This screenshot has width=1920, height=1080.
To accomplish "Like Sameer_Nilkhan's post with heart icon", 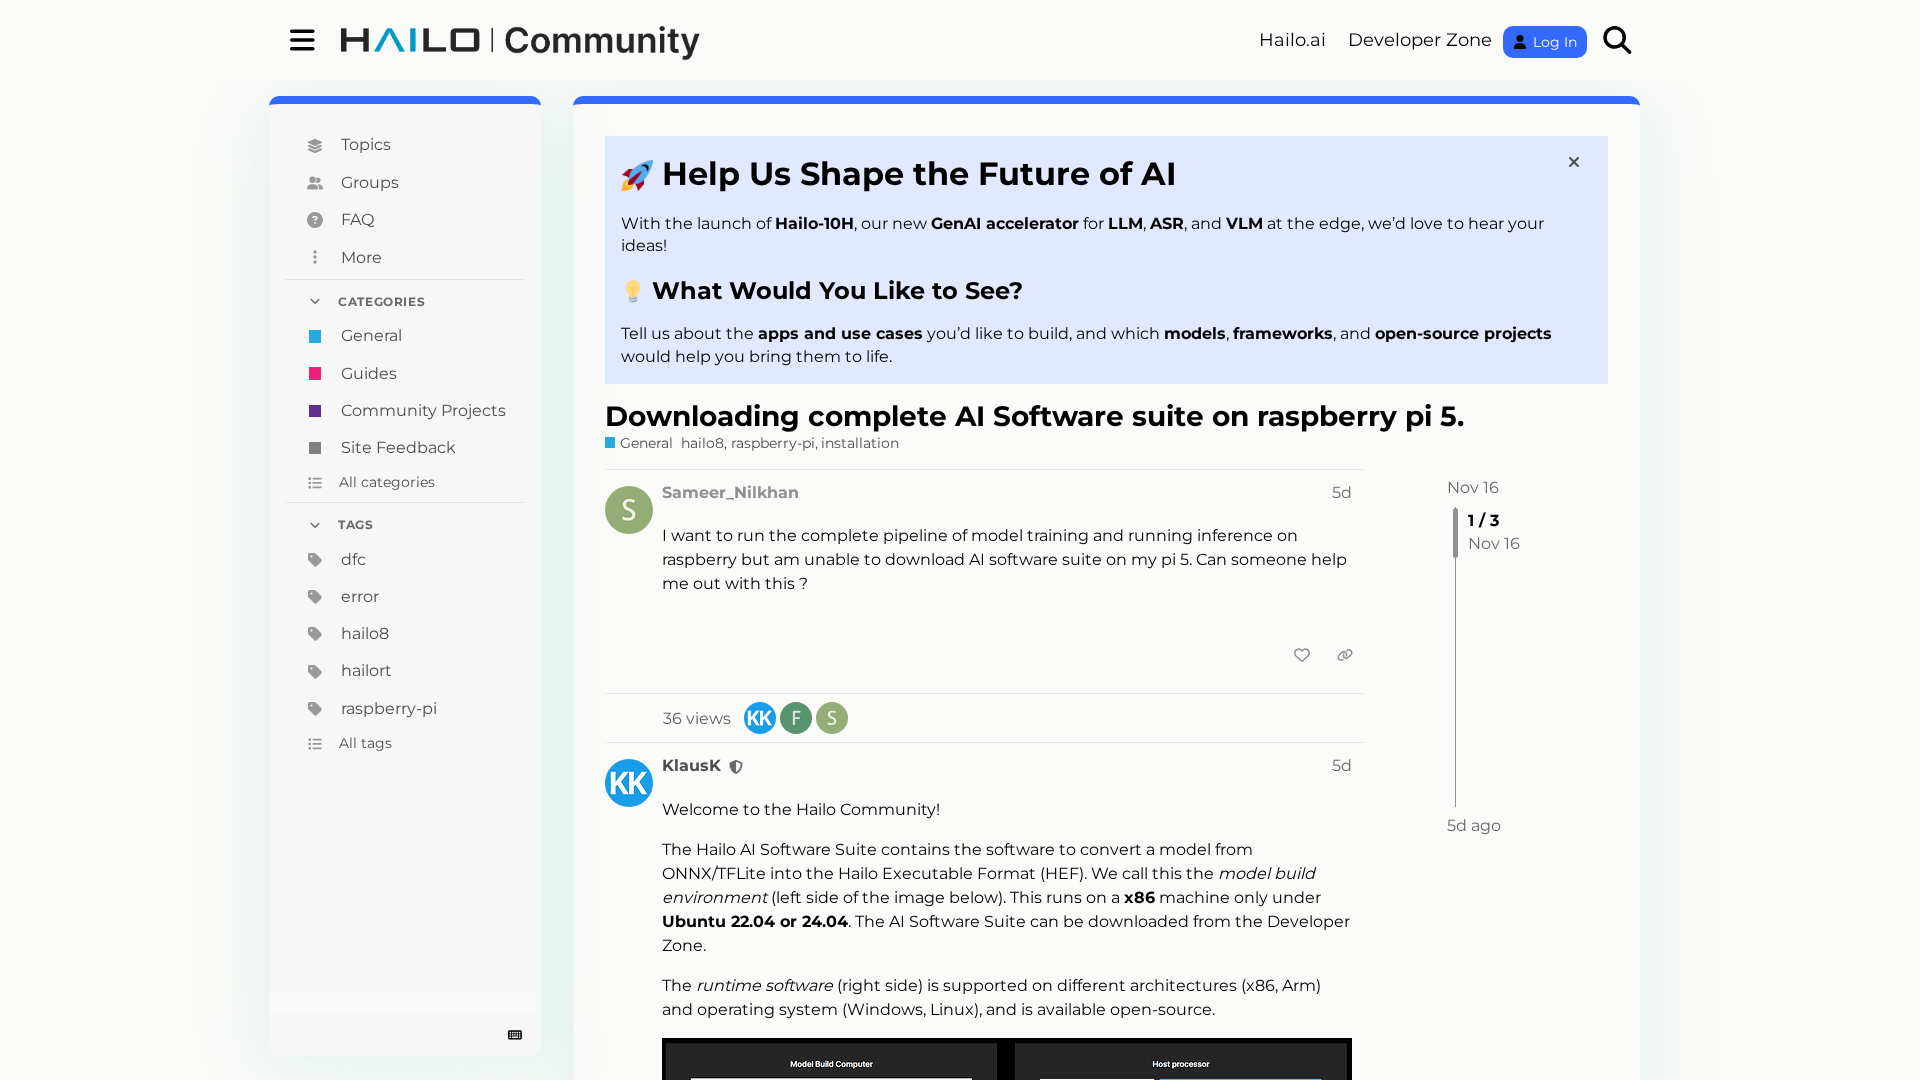I will 1301,655.
